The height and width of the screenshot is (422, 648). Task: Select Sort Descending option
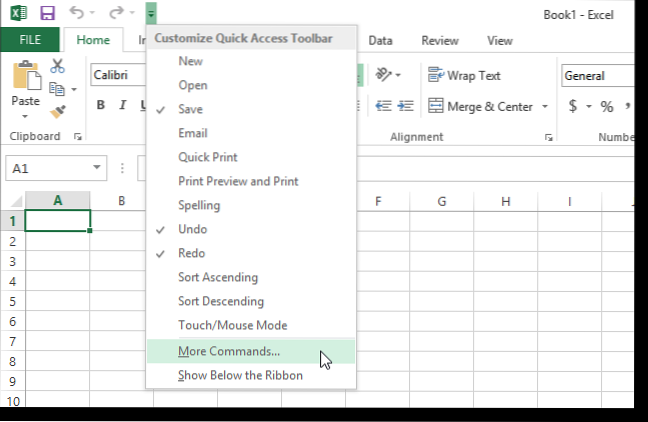coord(251,301)
